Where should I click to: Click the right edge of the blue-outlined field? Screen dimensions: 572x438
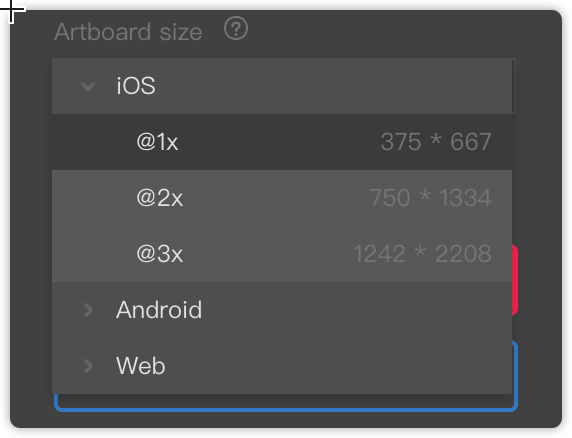(x=515, y=376)
